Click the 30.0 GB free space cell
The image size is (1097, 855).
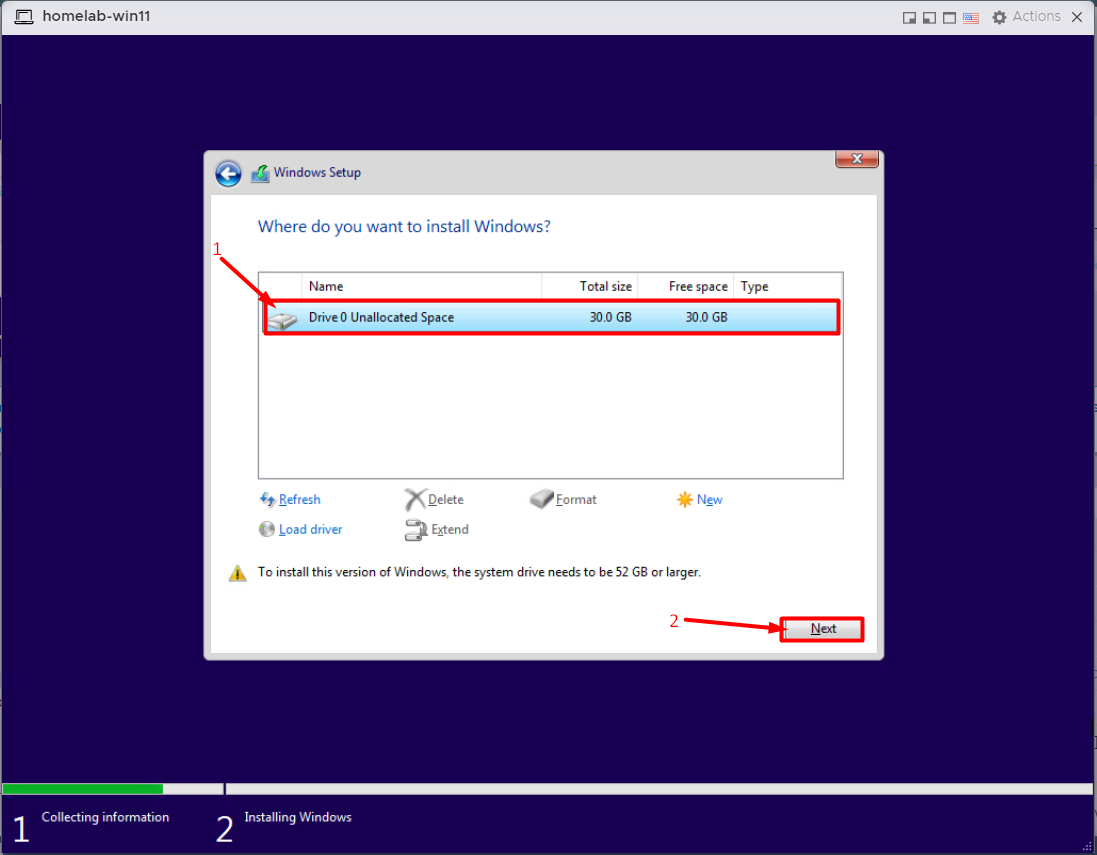706,318
